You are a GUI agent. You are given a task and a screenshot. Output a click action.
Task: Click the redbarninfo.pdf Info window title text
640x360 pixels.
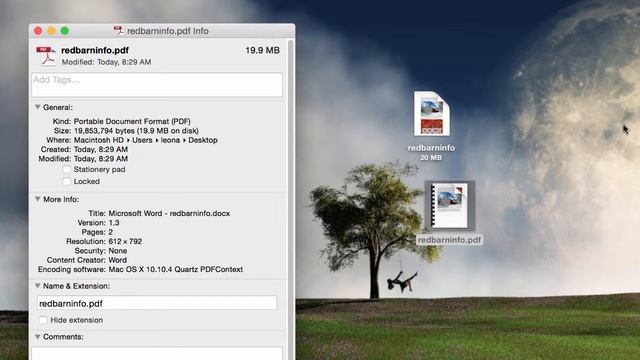coord(168,31)
